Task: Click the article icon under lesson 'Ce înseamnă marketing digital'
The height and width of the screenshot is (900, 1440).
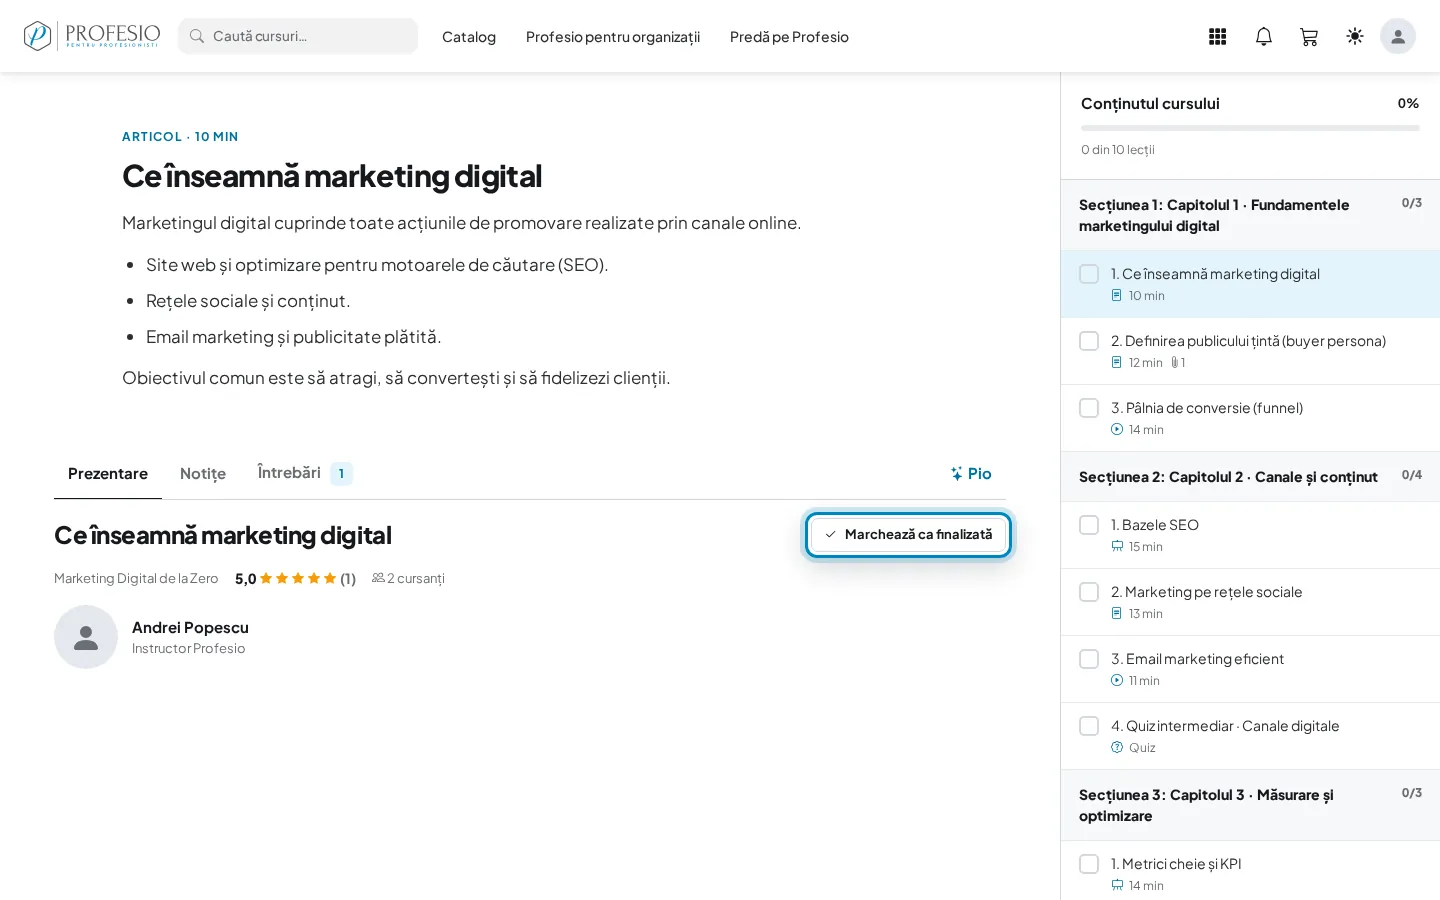Action: pyautogui.click(x=1117, y=296)
